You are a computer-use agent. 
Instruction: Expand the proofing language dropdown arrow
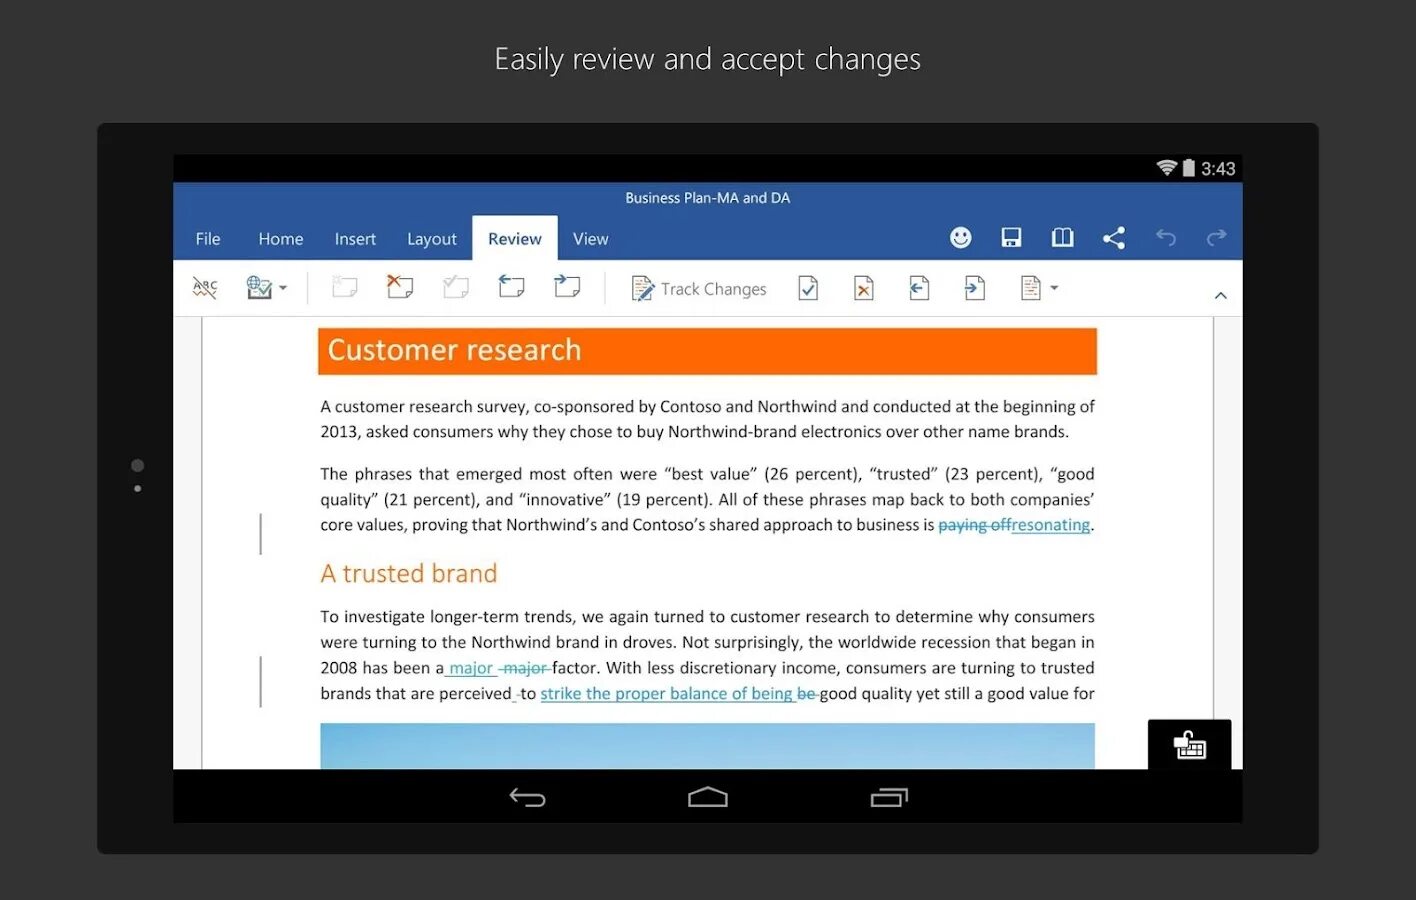283,288
